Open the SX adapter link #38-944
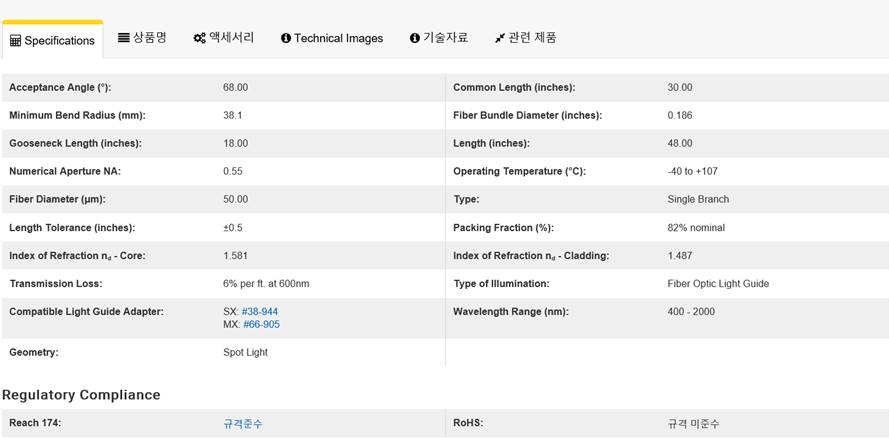Screen dimensions: 889x439 click(260, 312)
